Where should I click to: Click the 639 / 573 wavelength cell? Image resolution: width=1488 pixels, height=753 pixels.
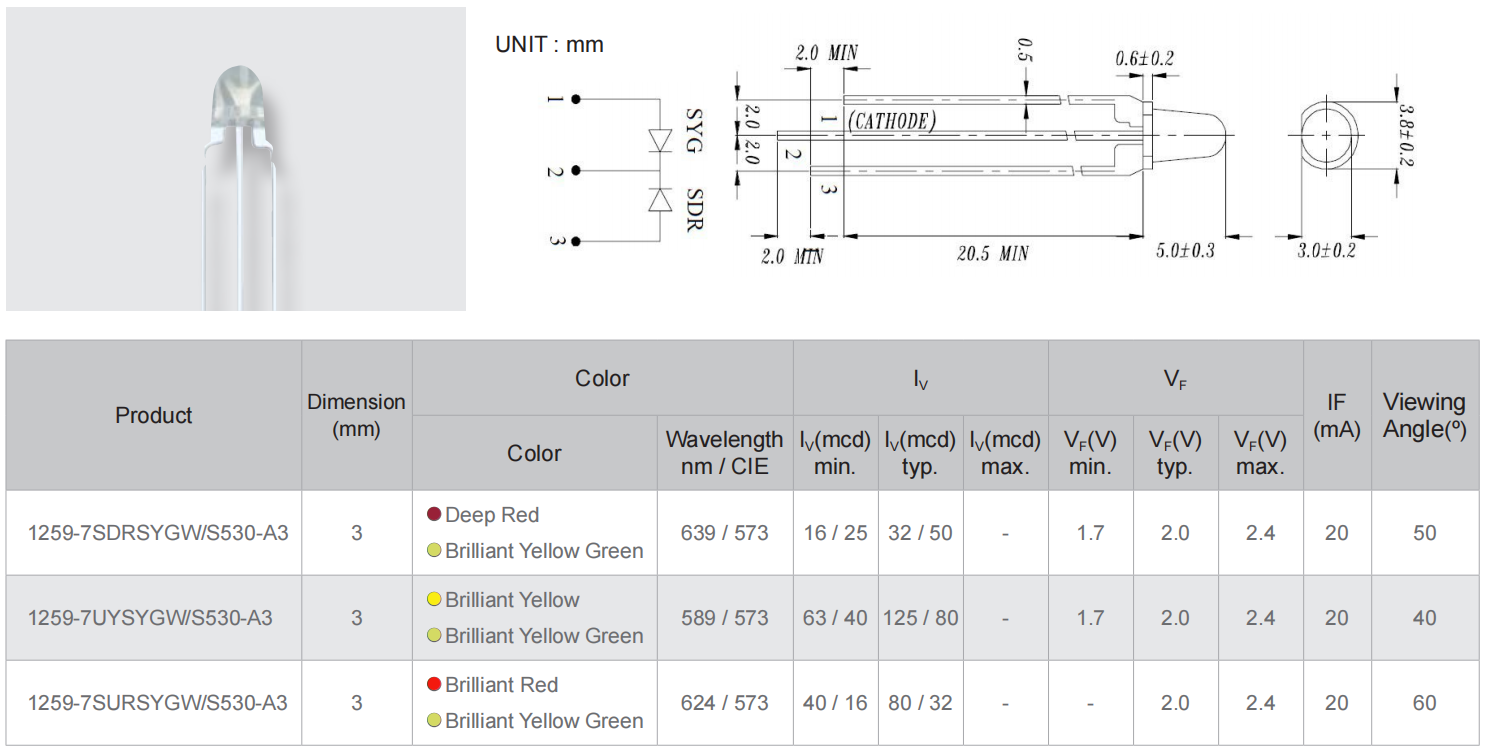click(724, 533)
